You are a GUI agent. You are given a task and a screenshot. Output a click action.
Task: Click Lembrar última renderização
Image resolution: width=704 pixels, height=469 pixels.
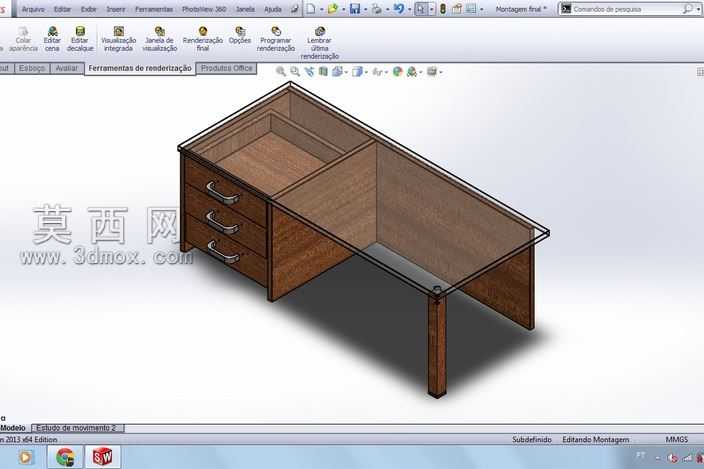click(x=320, y=43)
